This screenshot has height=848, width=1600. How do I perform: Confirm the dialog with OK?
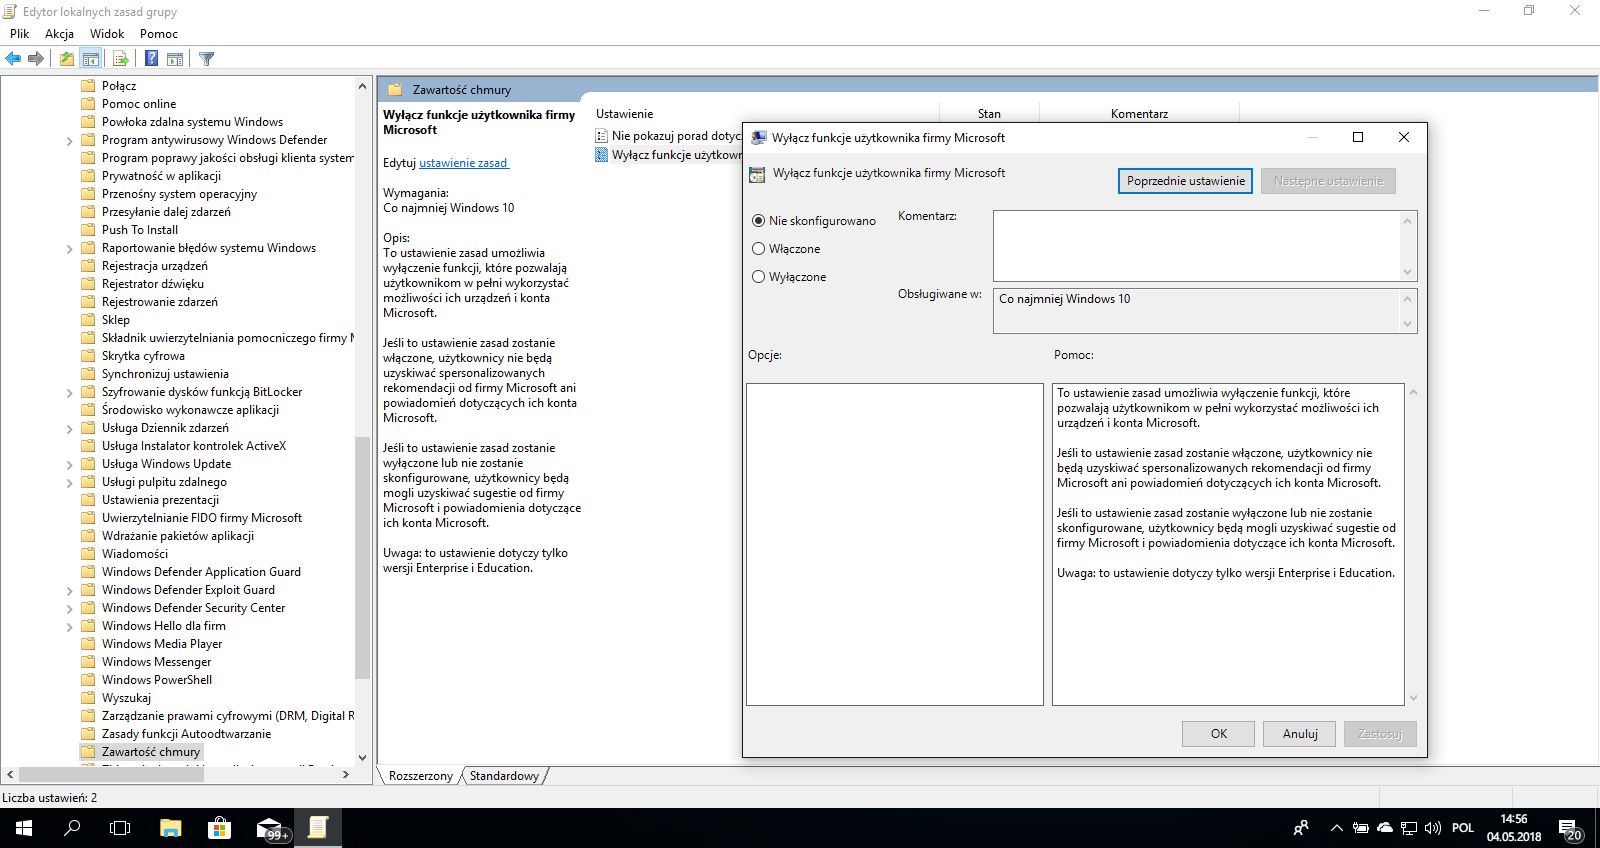point(1218,734)
